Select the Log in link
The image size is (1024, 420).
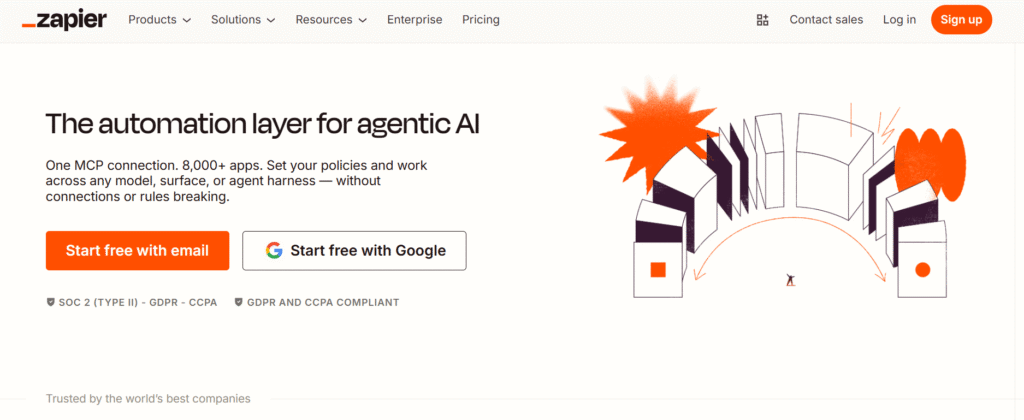899,20
